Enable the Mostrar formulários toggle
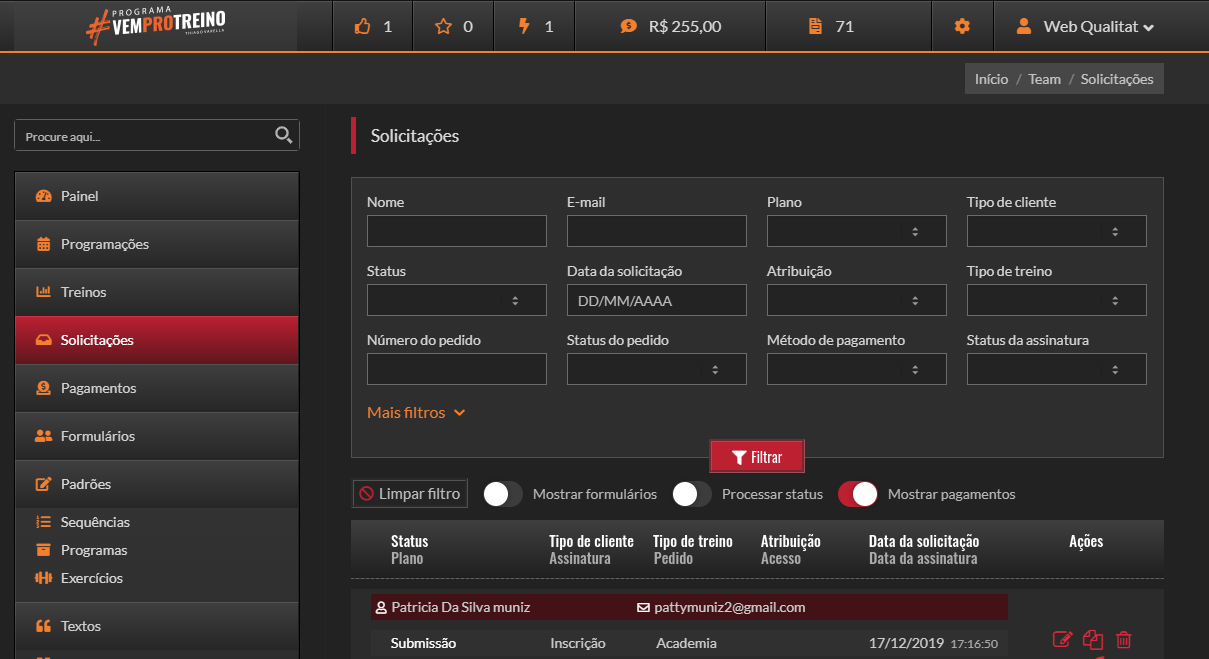Image resolution: width=1209 pixels, height=659 pixels. 503,494
